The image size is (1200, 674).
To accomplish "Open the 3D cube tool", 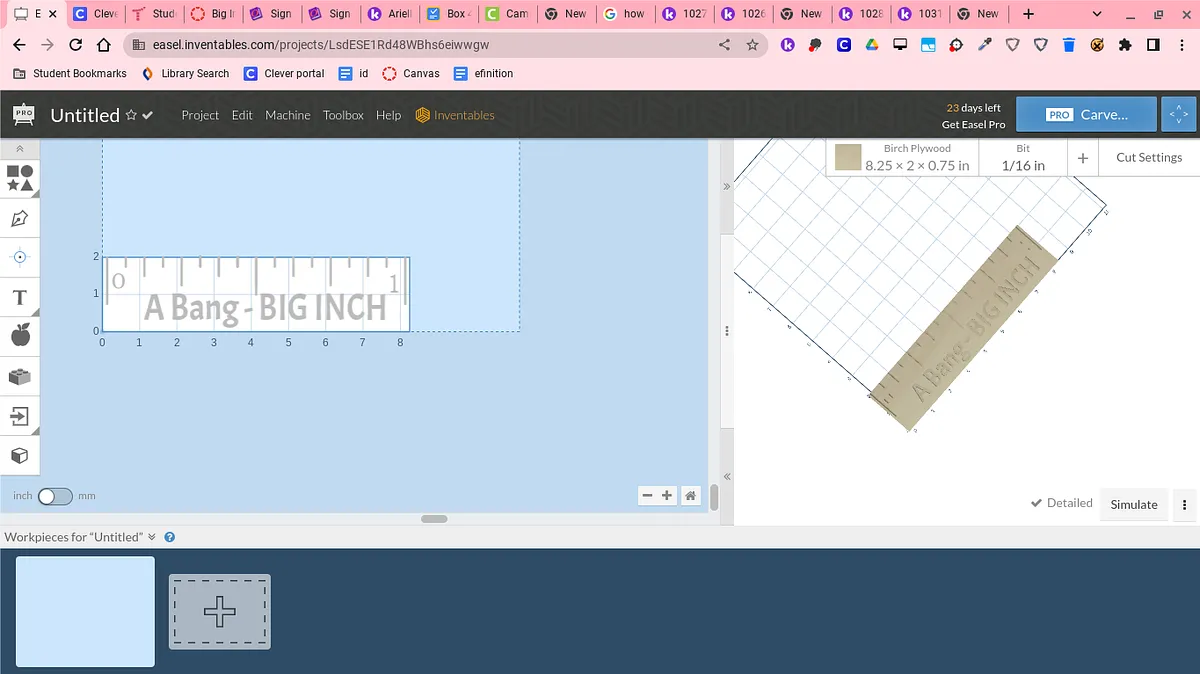I will pos(20,455).
